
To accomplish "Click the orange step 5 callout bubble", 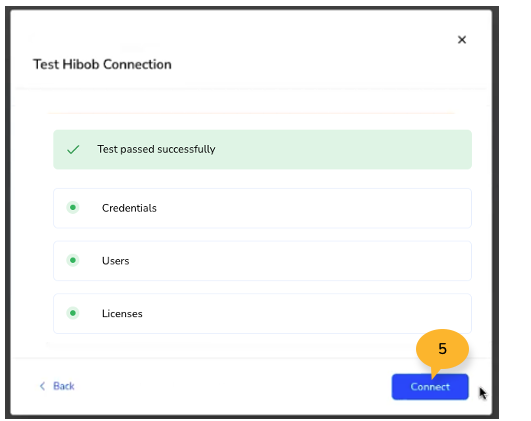I will (x=442, y=349).
